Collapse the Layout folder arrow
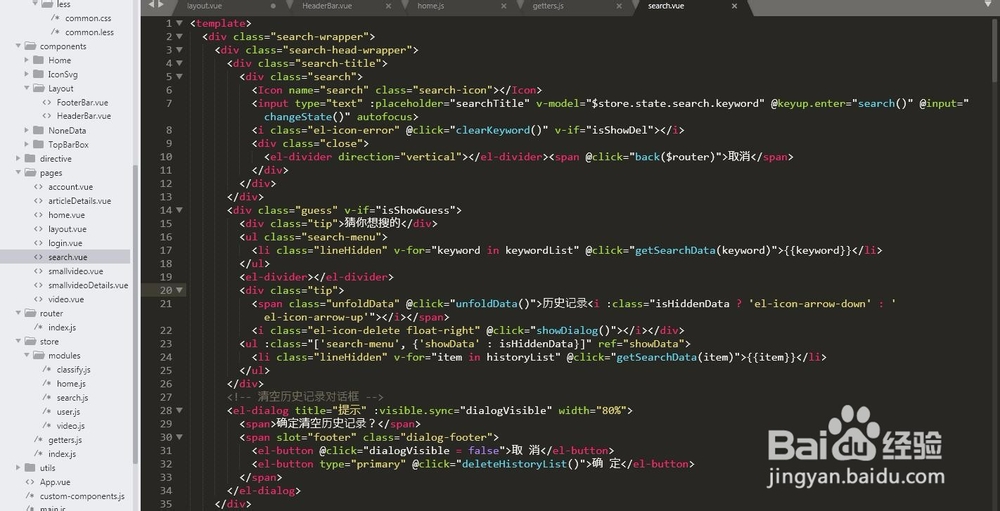Image resolution: width=1000 pixels, height=511 pixels. (27, 88)
